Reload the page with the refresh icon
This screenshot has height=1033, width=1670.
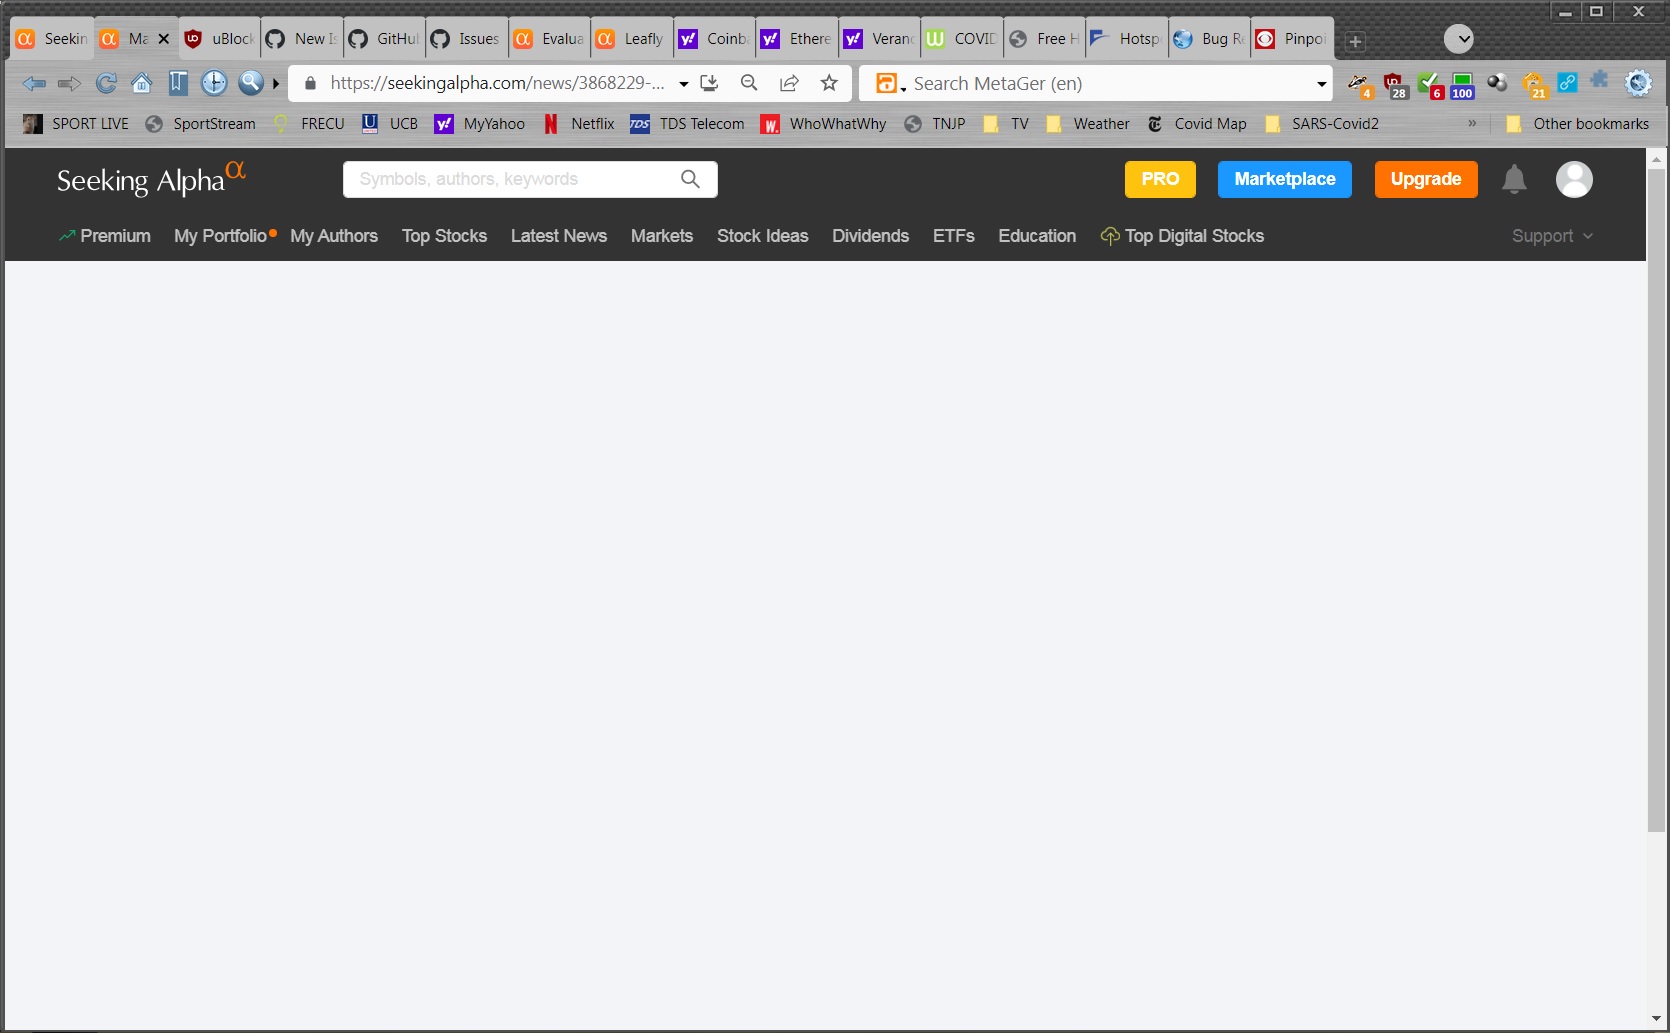coord(105,84)
